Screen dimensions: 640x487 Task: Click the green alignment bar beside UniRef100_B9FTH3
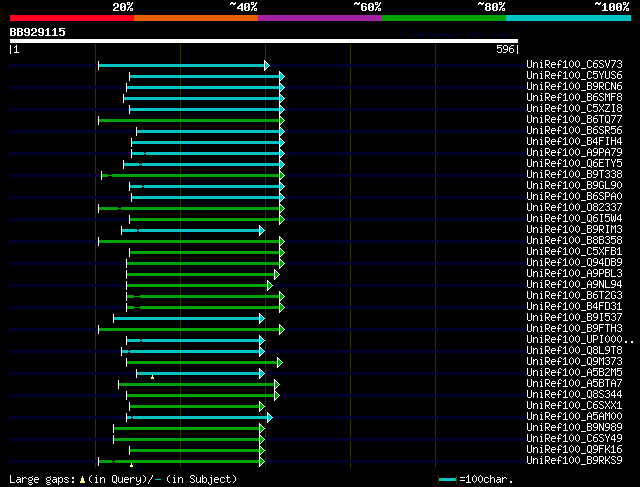(x=189, y=330)
